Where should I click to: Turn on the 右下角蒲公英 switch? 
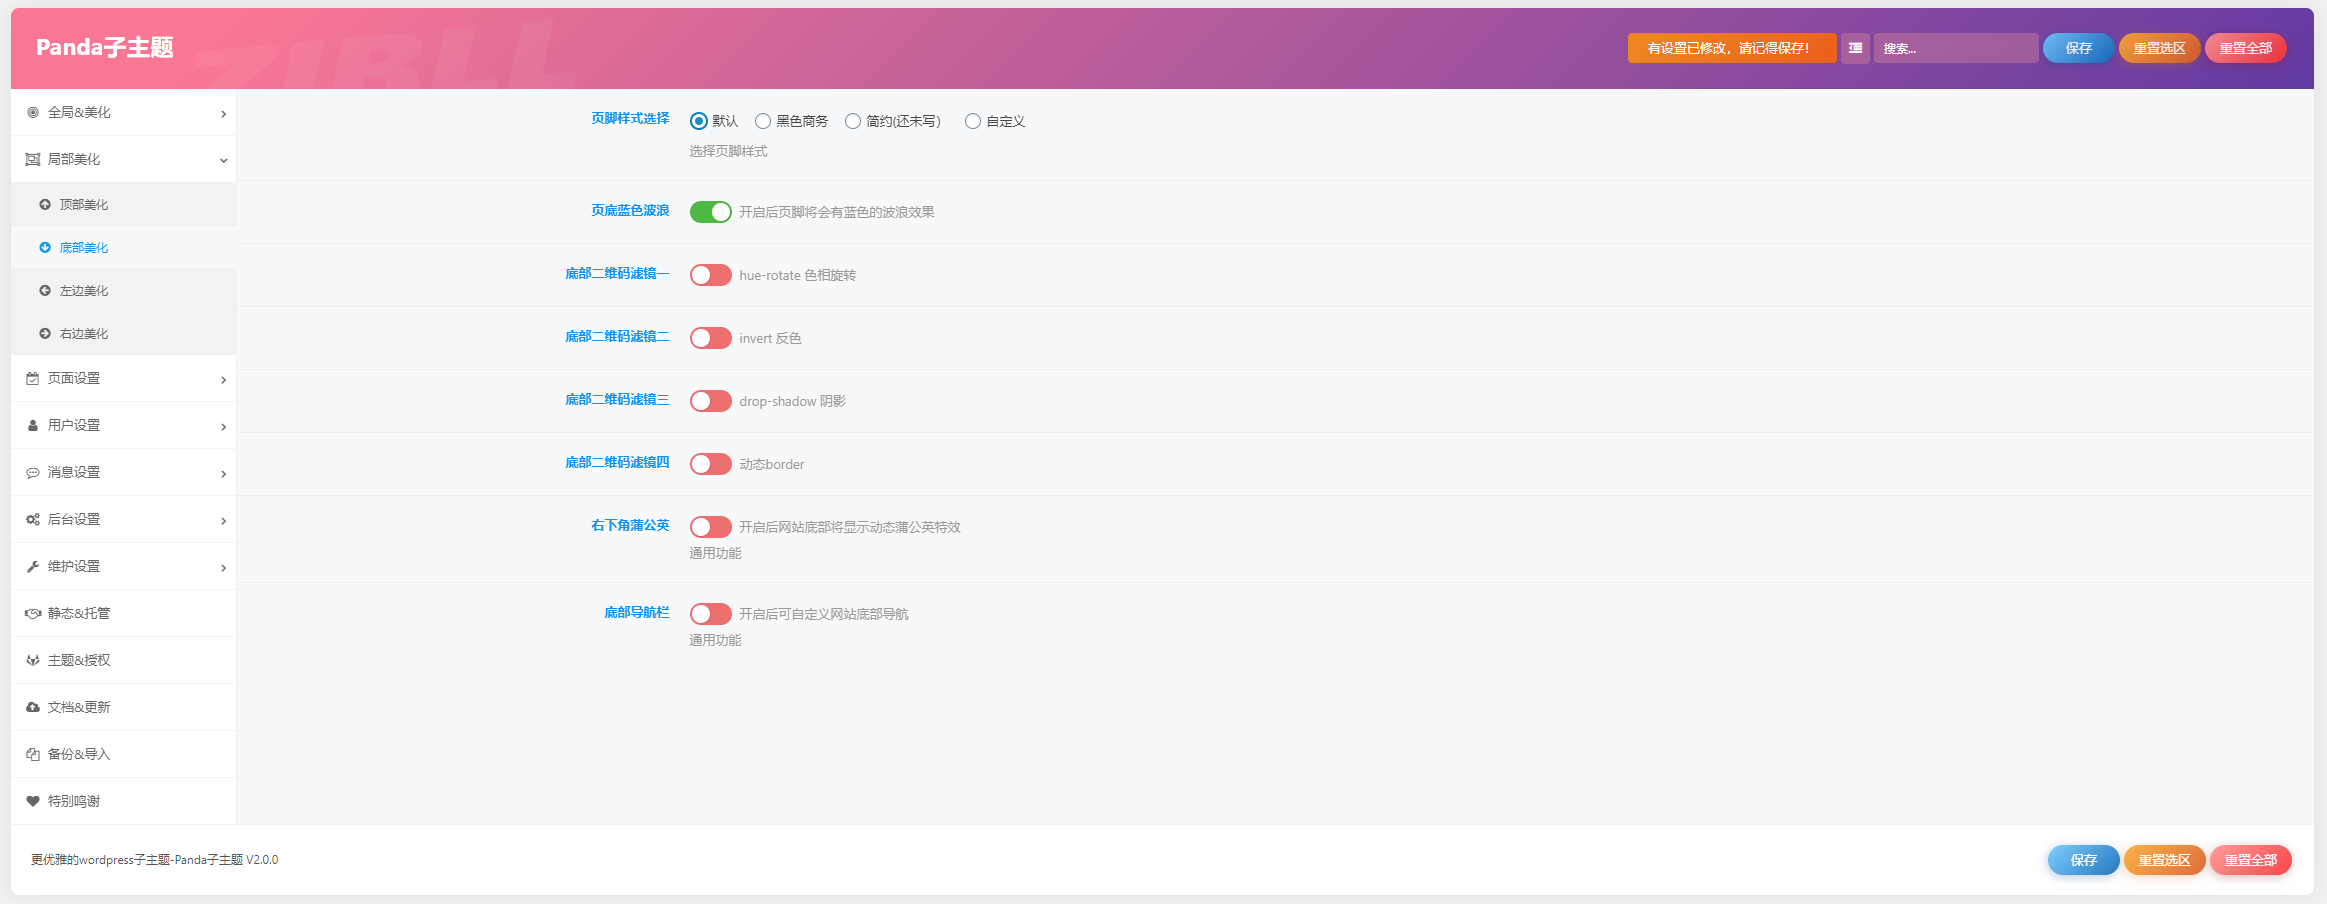click(711, 527)
